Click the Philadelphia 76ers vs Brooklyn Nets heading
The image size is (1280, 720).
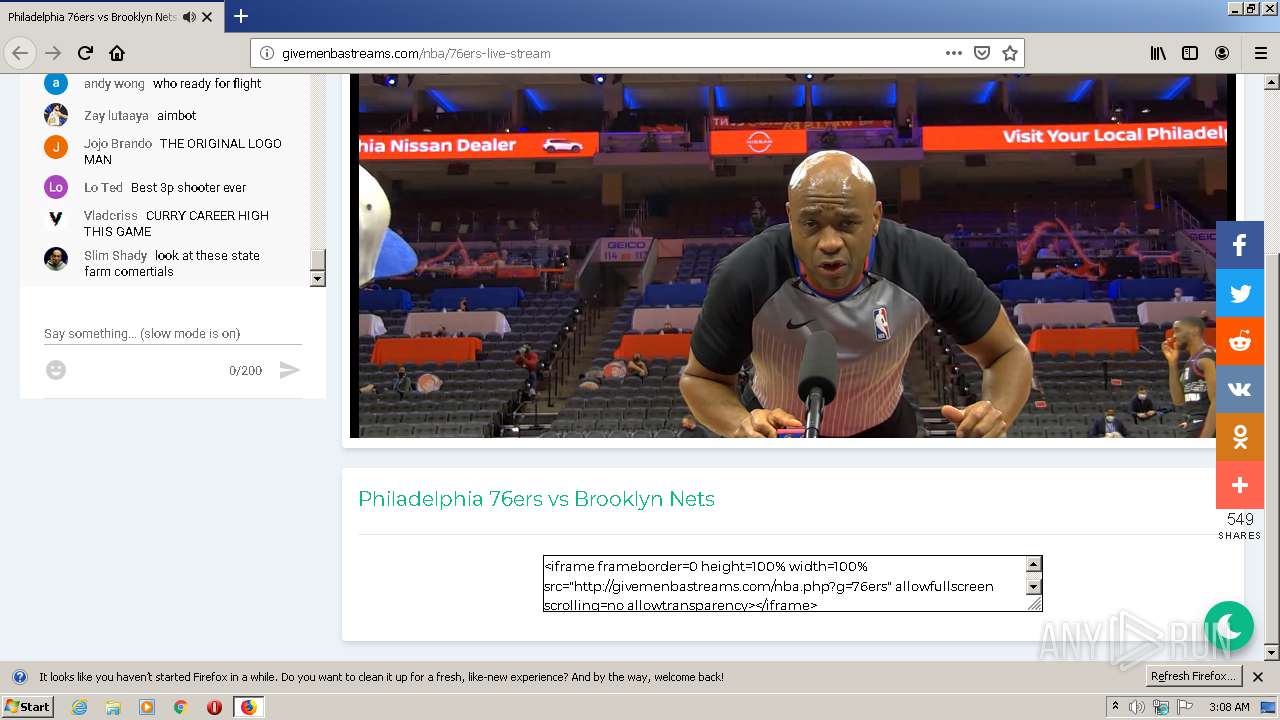pyautogui.click(x=536, y=499)
